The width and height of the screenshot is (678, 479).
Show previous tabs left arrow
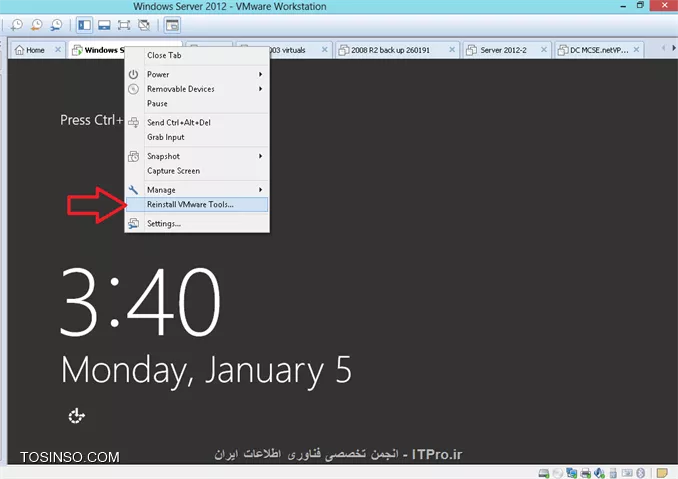pyautogui.click(x=663, y=48)
